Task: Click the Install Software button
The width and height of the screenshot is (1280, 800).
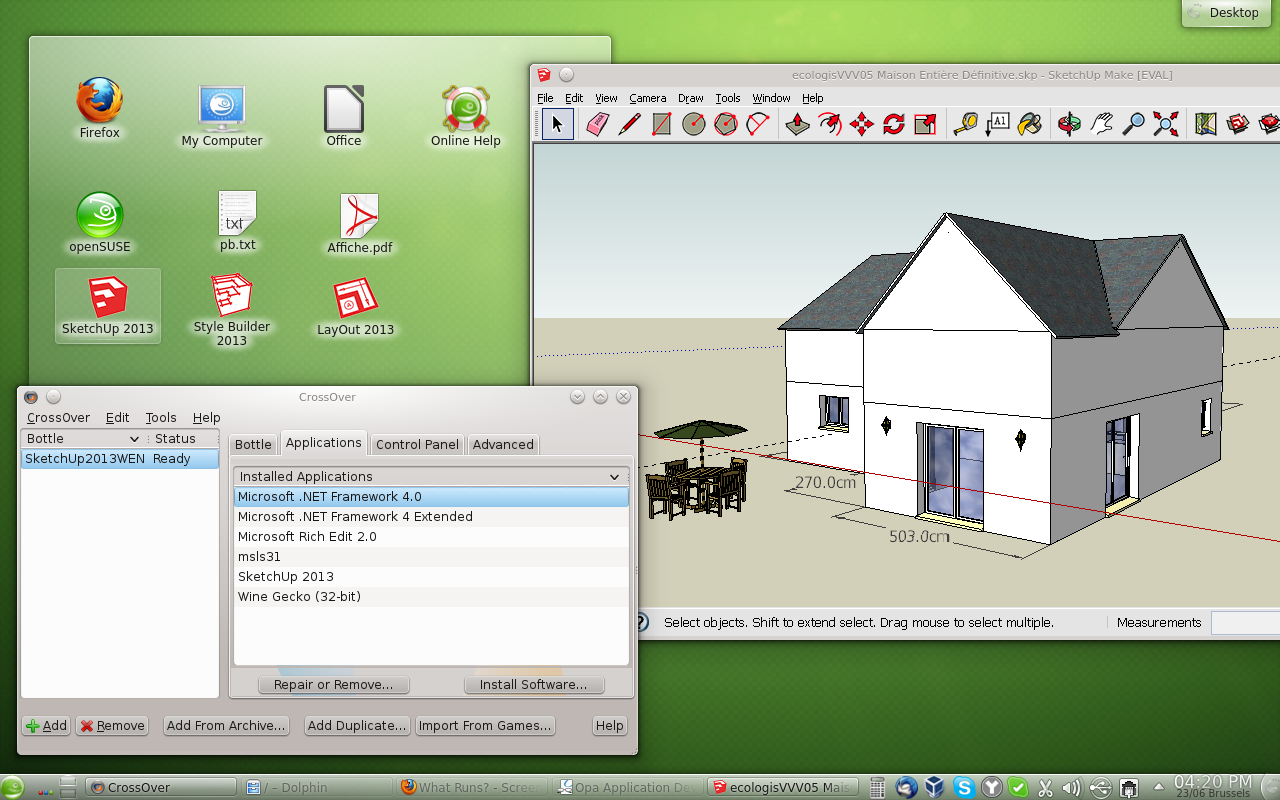Action: (534, 684)
